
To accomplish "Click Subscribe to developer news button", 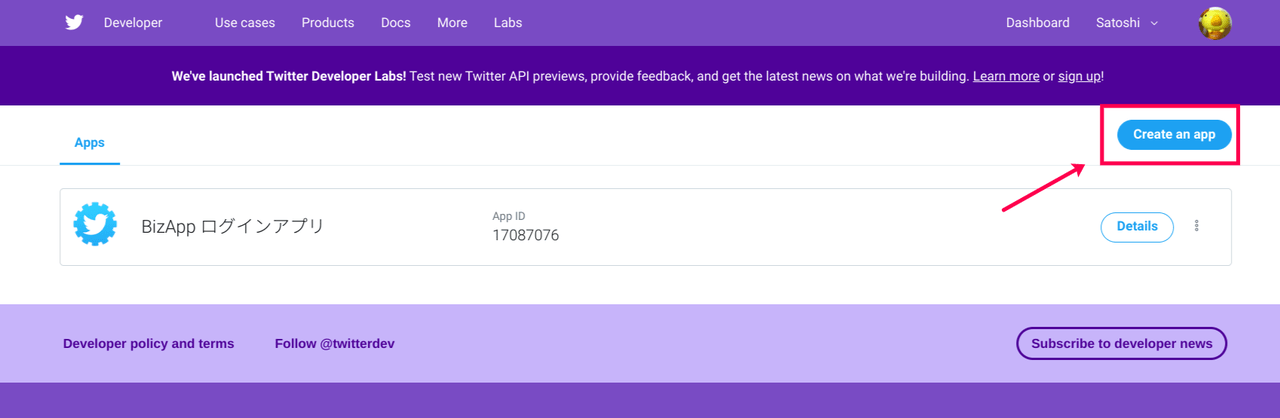I will tap(1122, 343).
